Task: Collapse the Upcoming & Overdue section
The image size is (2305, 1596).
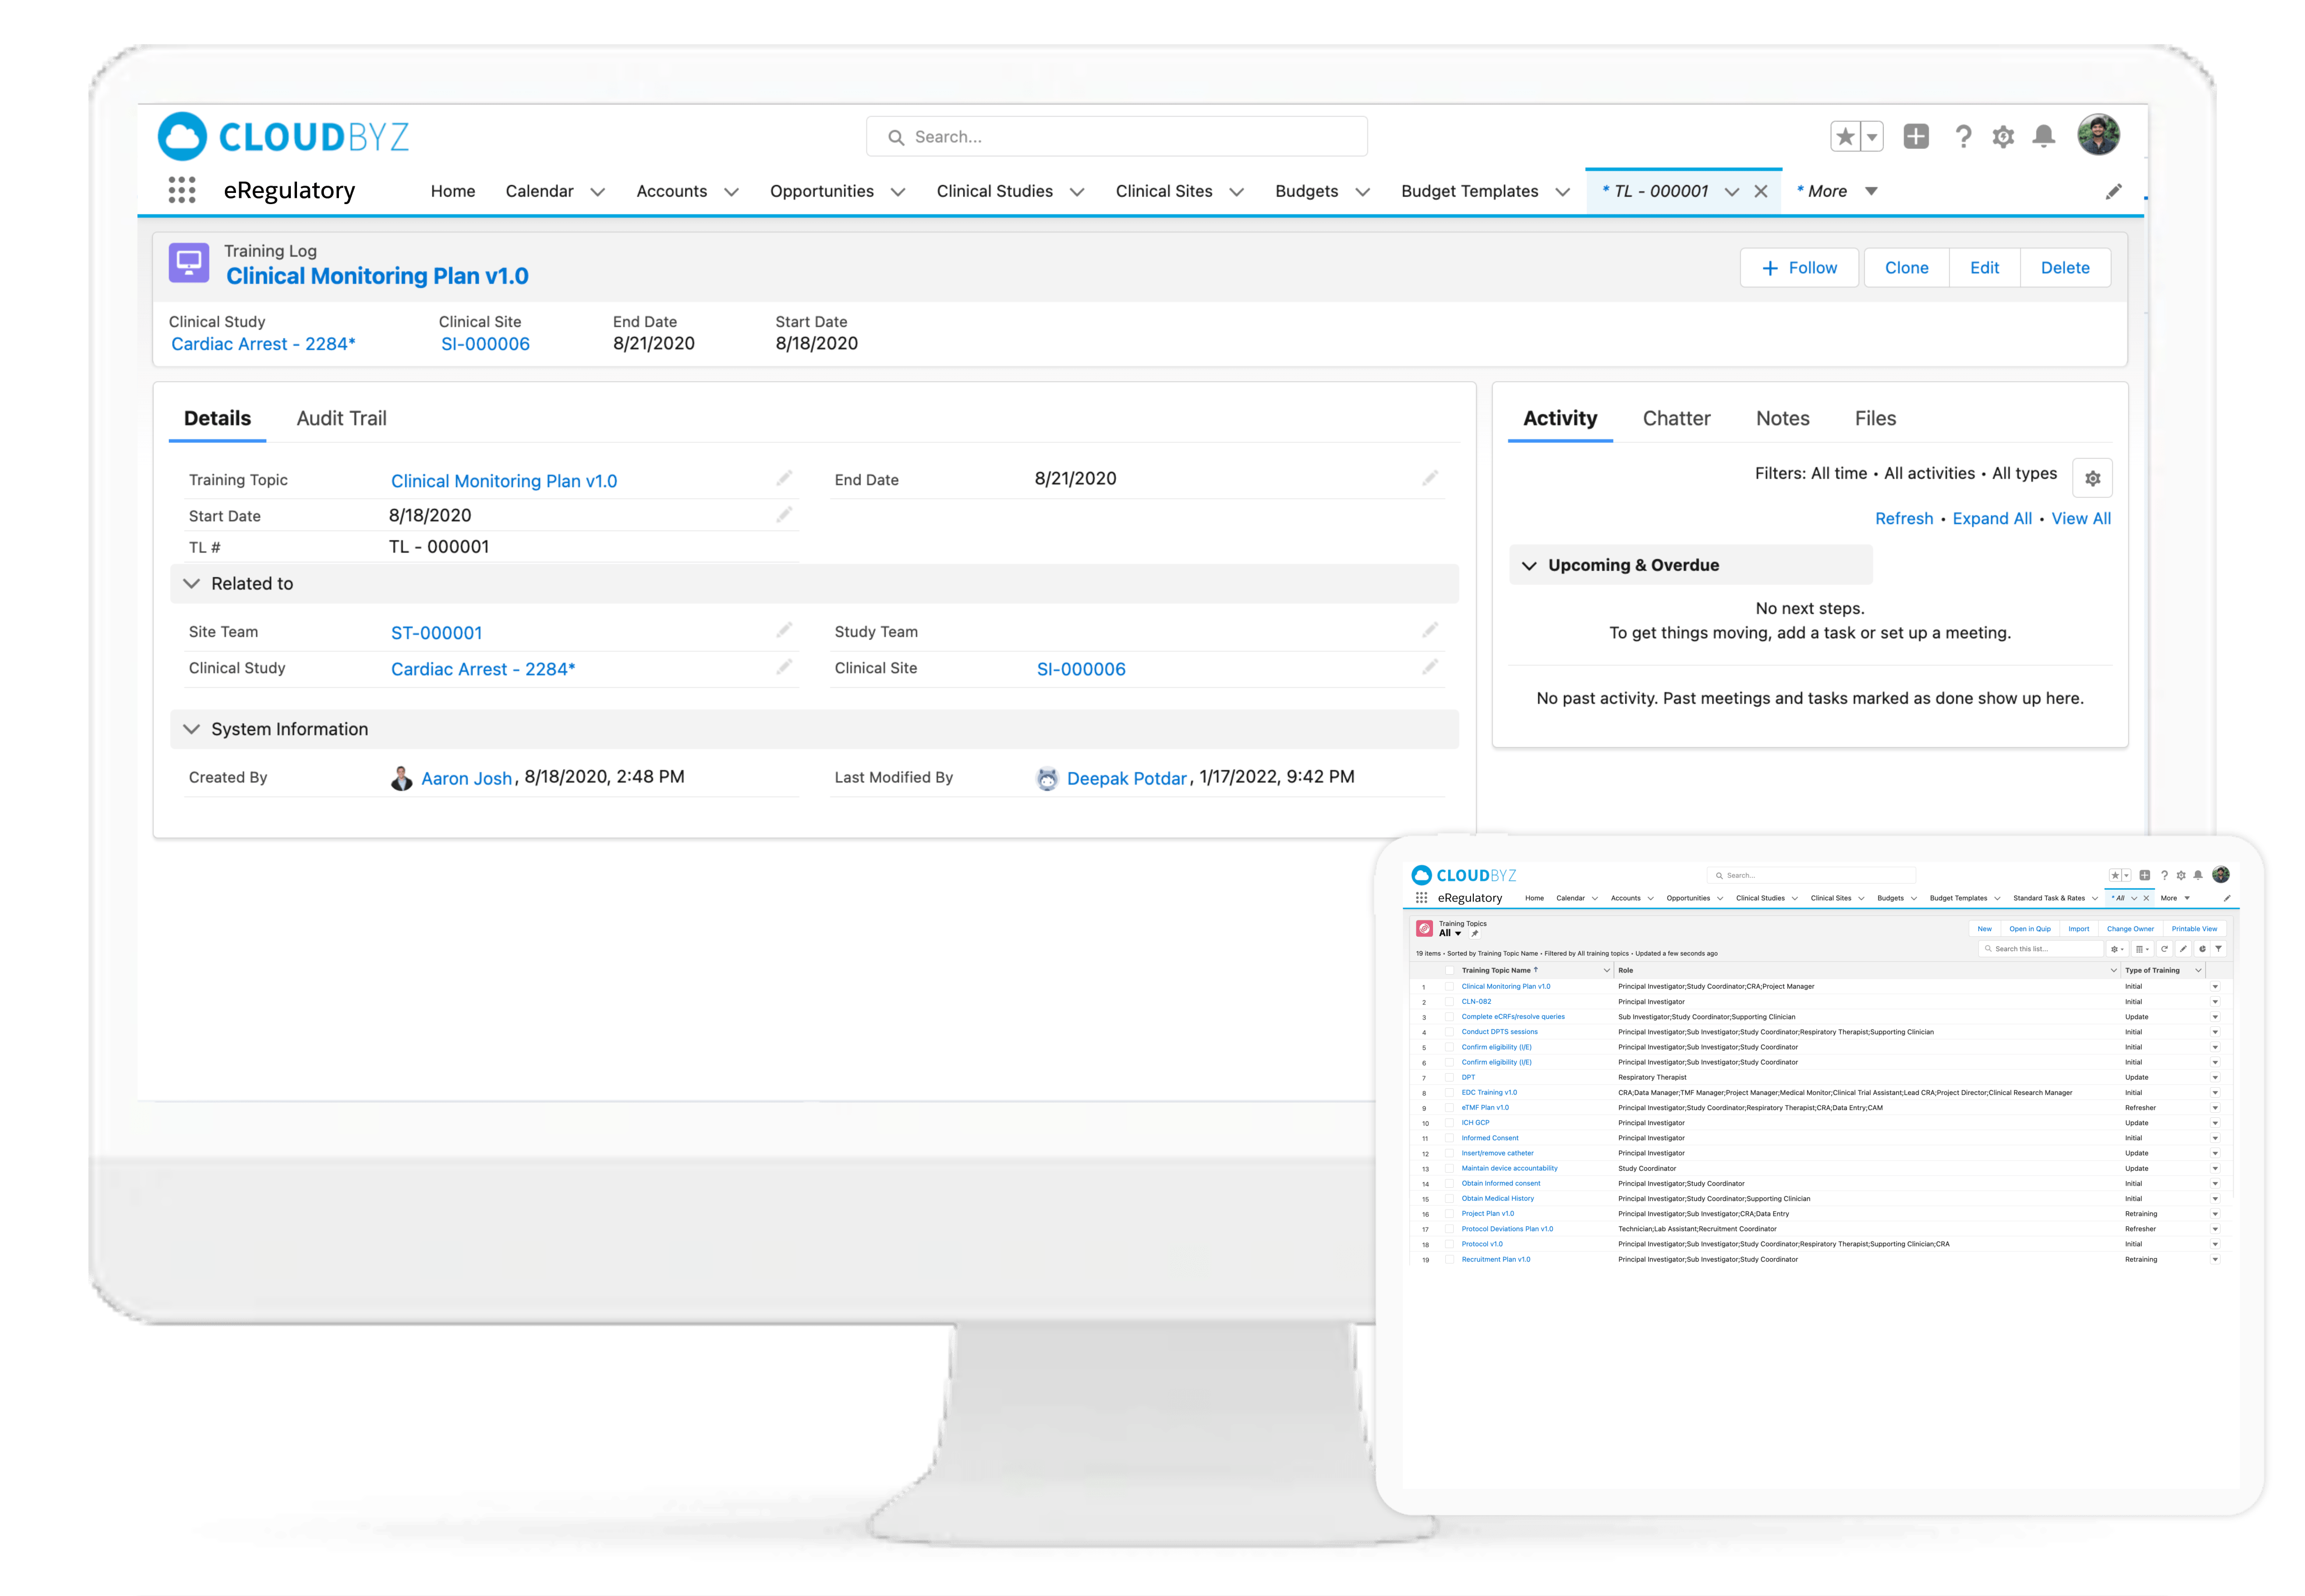Action: pos(1529,565)
